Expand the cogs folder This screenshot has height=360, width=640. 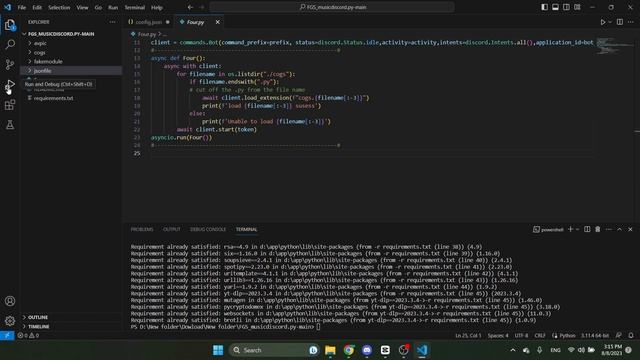pos(39,52)
